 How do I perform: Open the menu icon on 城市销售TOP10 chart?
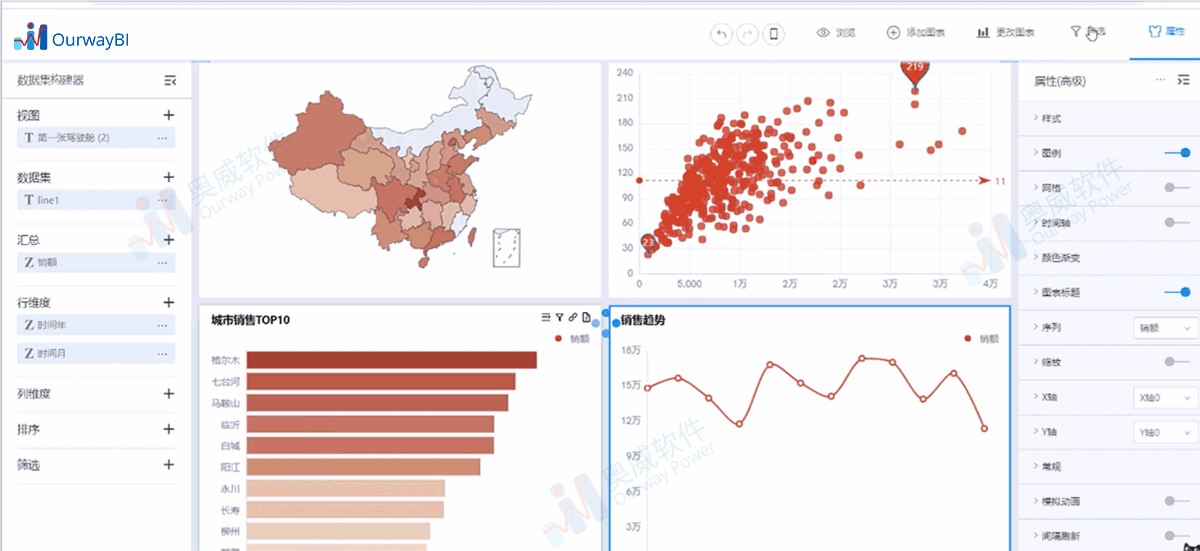click(546, 318)
